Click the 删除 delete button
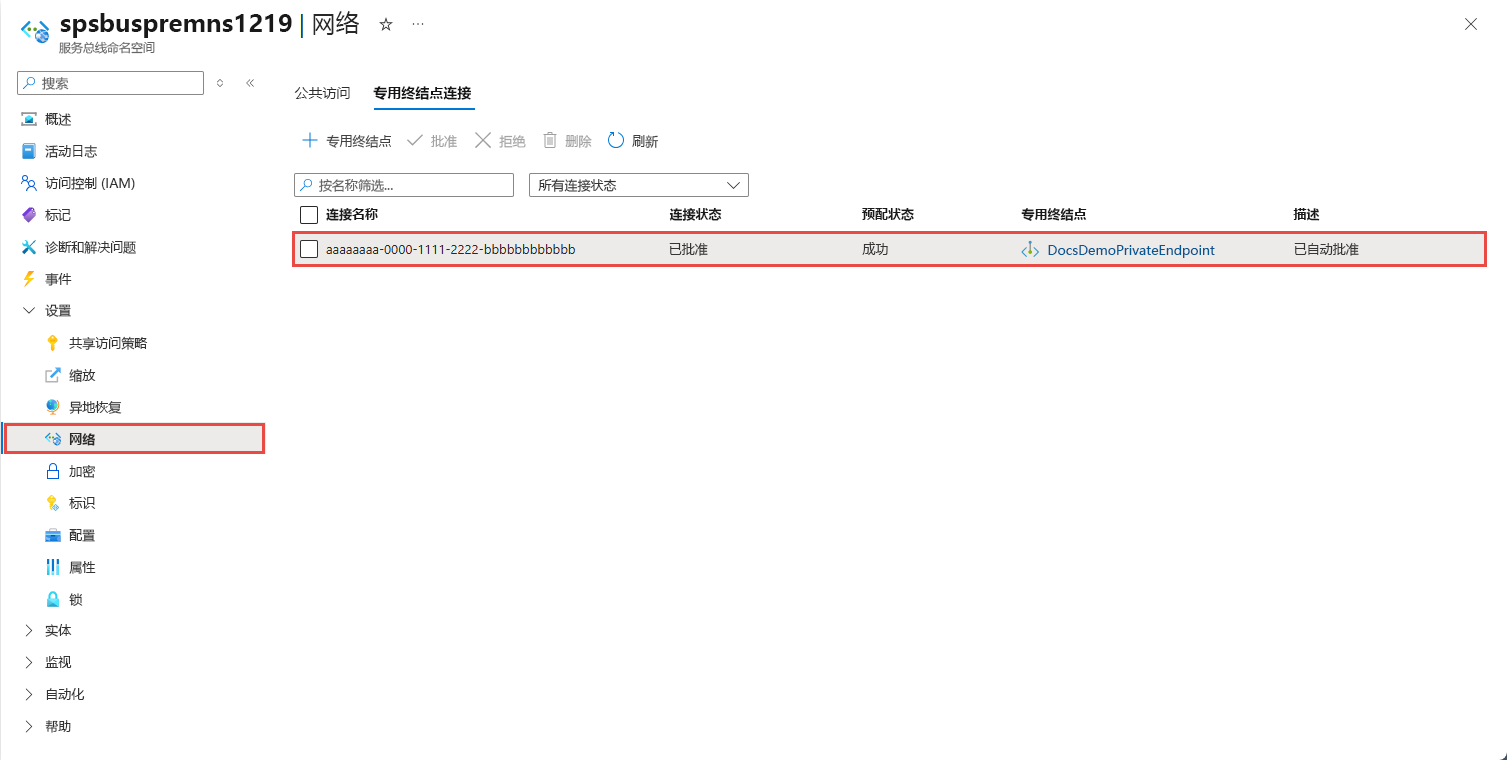Screen dimensions: 1507x760 tap(567, 141)
